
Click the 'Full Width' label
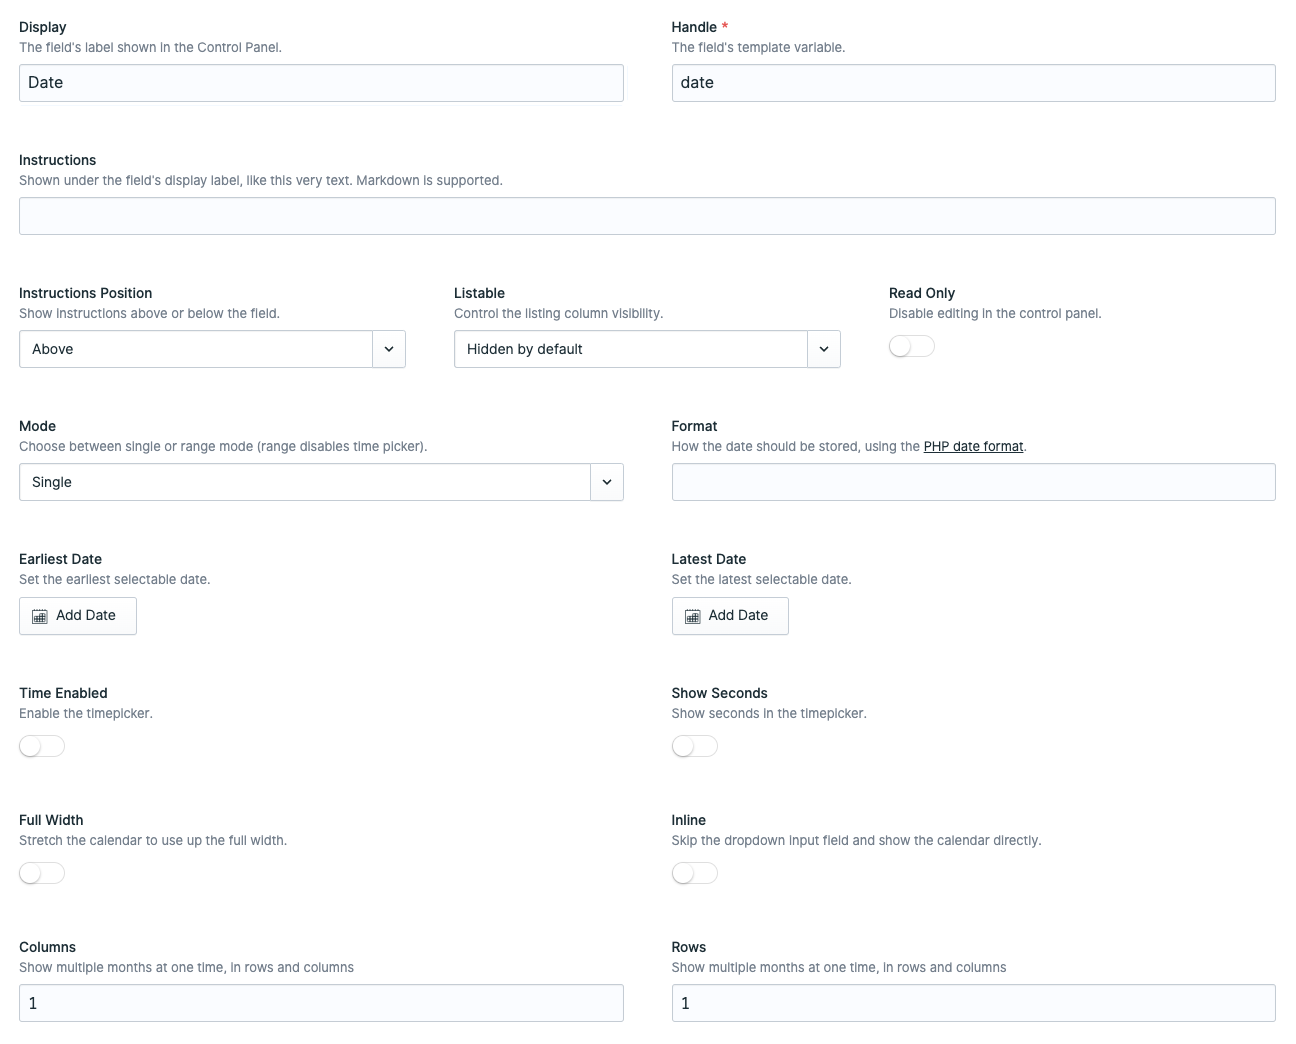(51, 820)
